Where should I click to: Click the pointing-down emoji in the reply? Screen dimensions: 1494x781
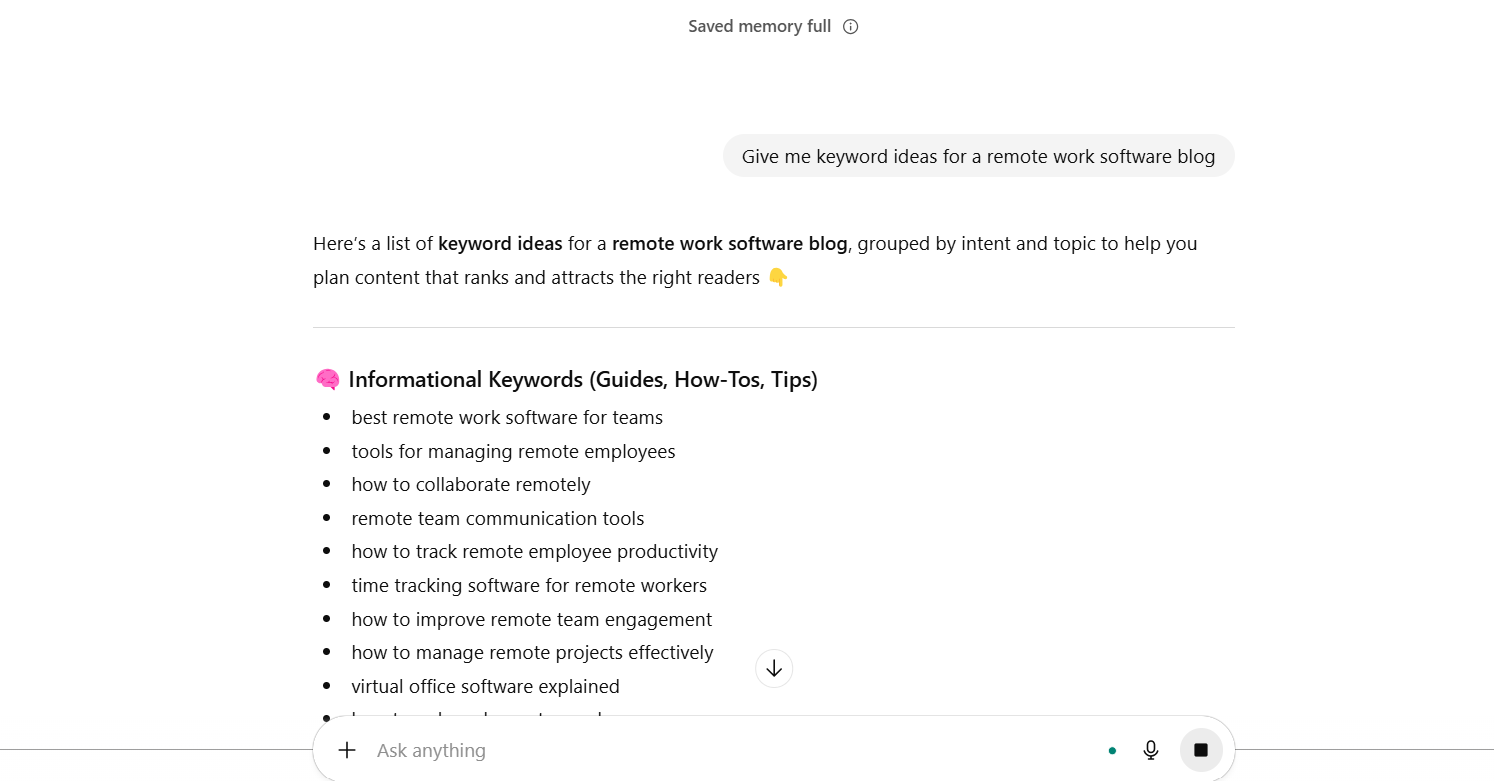(777, 277)
